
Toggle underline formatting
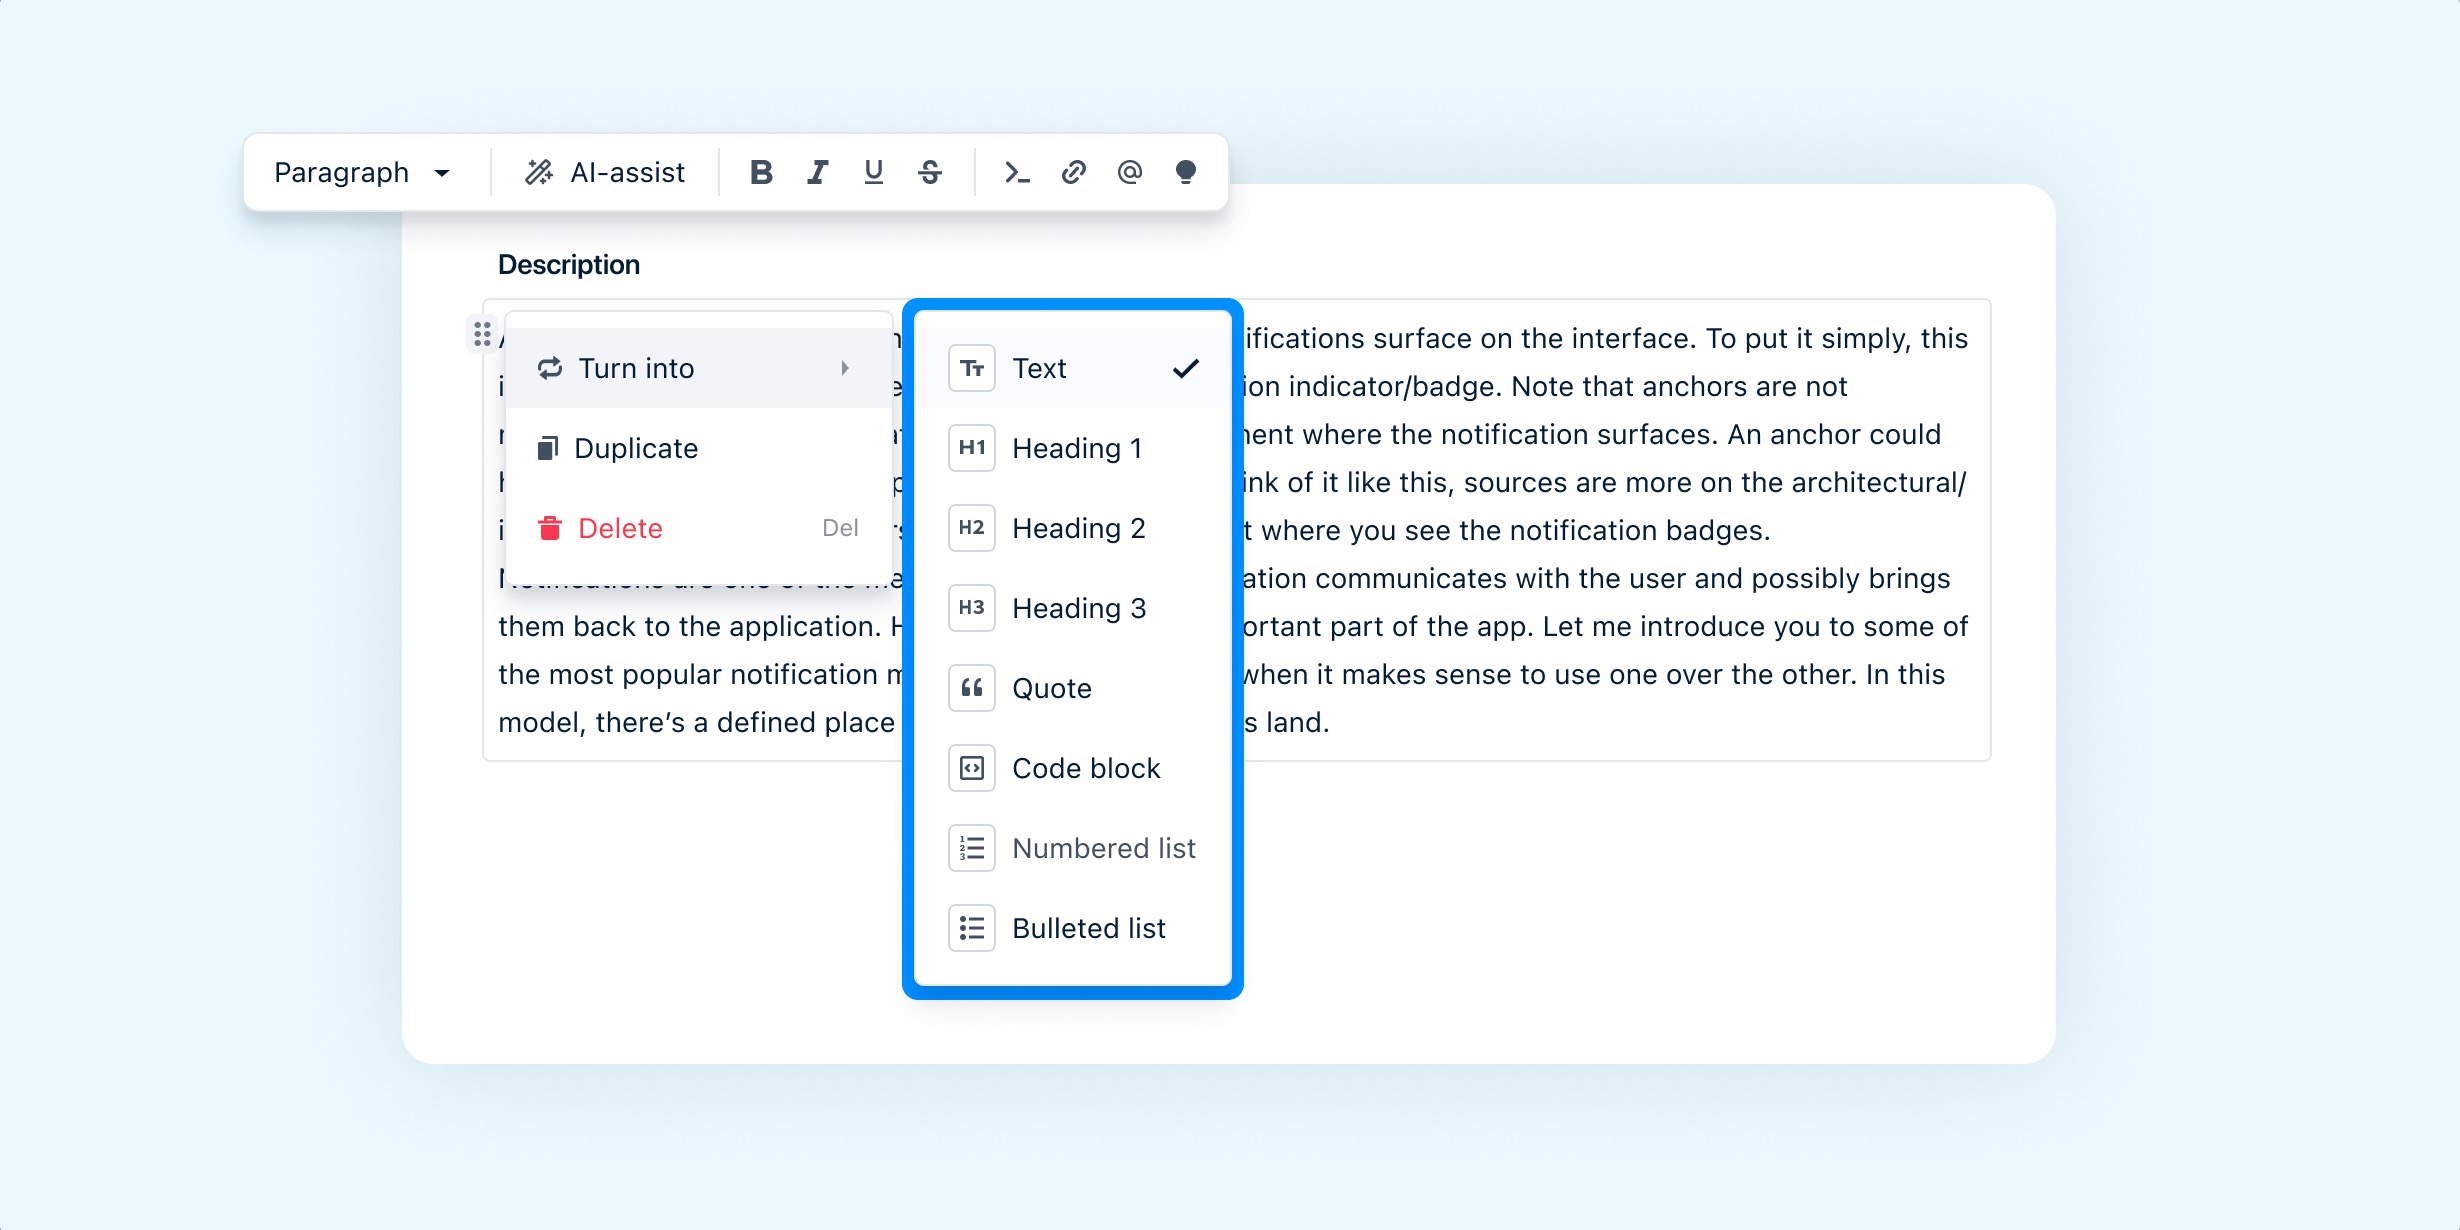873,172
